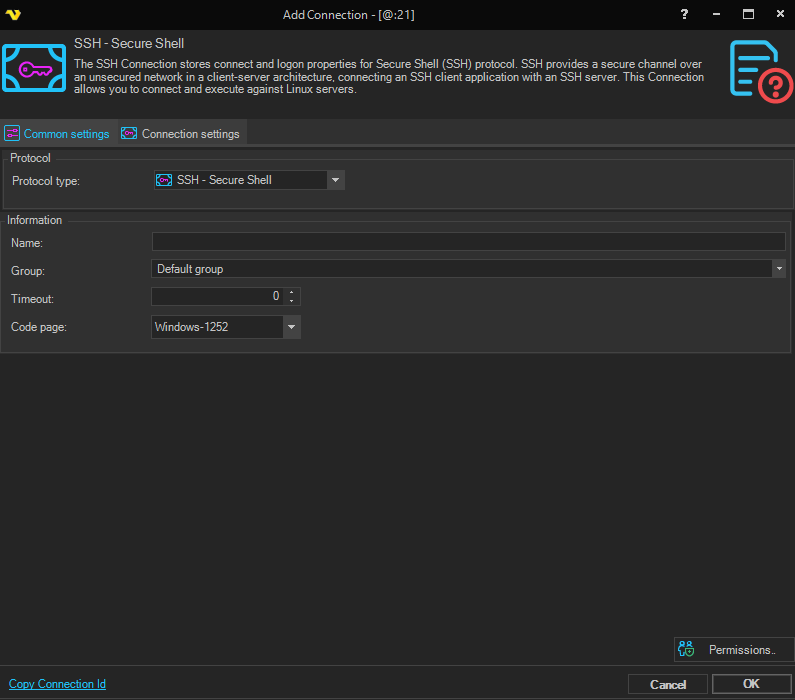Image resolution: width=795 pixels, height=700 pixels.
Task: Switch to the Common settings tab
Action: coord(58,134)
